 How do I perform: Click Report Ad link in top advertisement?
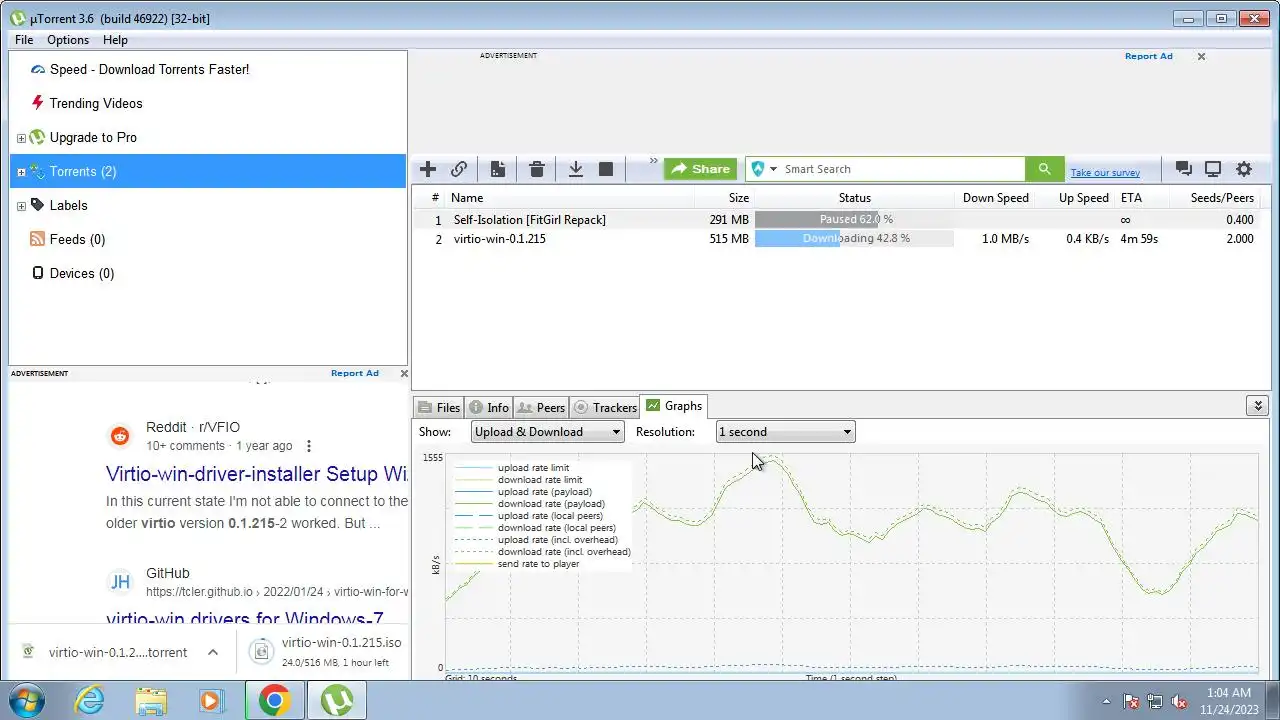1148,56
